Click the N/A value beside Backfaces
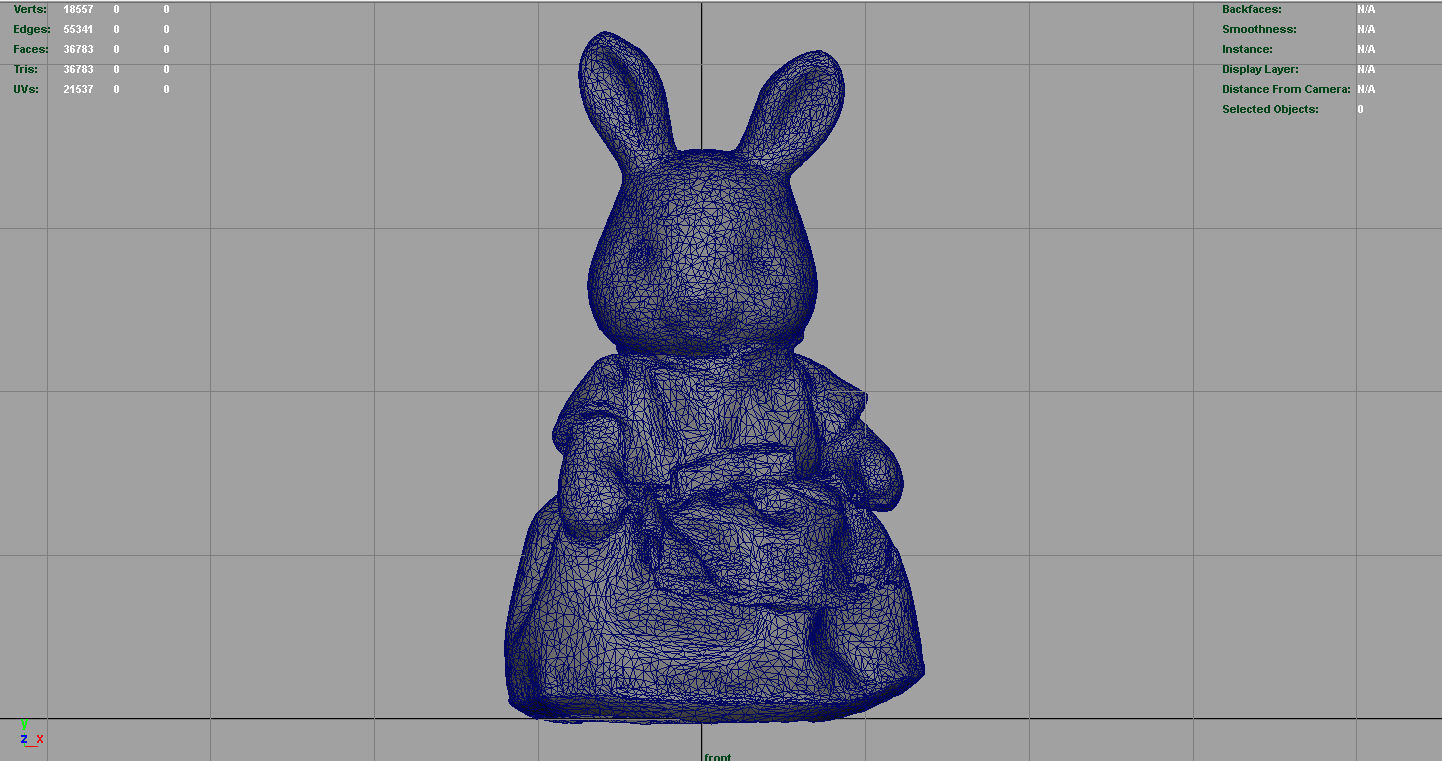This screenshot has width=1442, height=761. tap(1366, 9)
